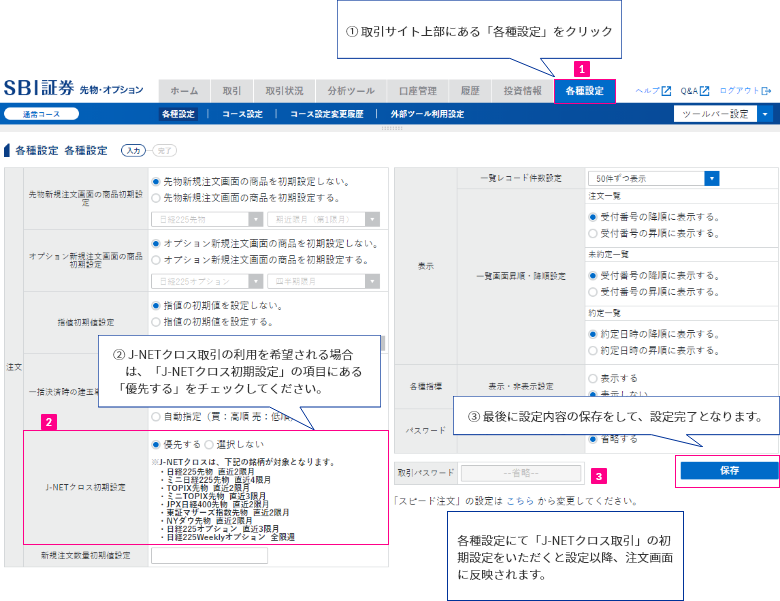The width and height of the screenshot is (780, 601).
Task: Click the panel resize grip below submenu
Action: pyautogui.click(x=391, y=128)
